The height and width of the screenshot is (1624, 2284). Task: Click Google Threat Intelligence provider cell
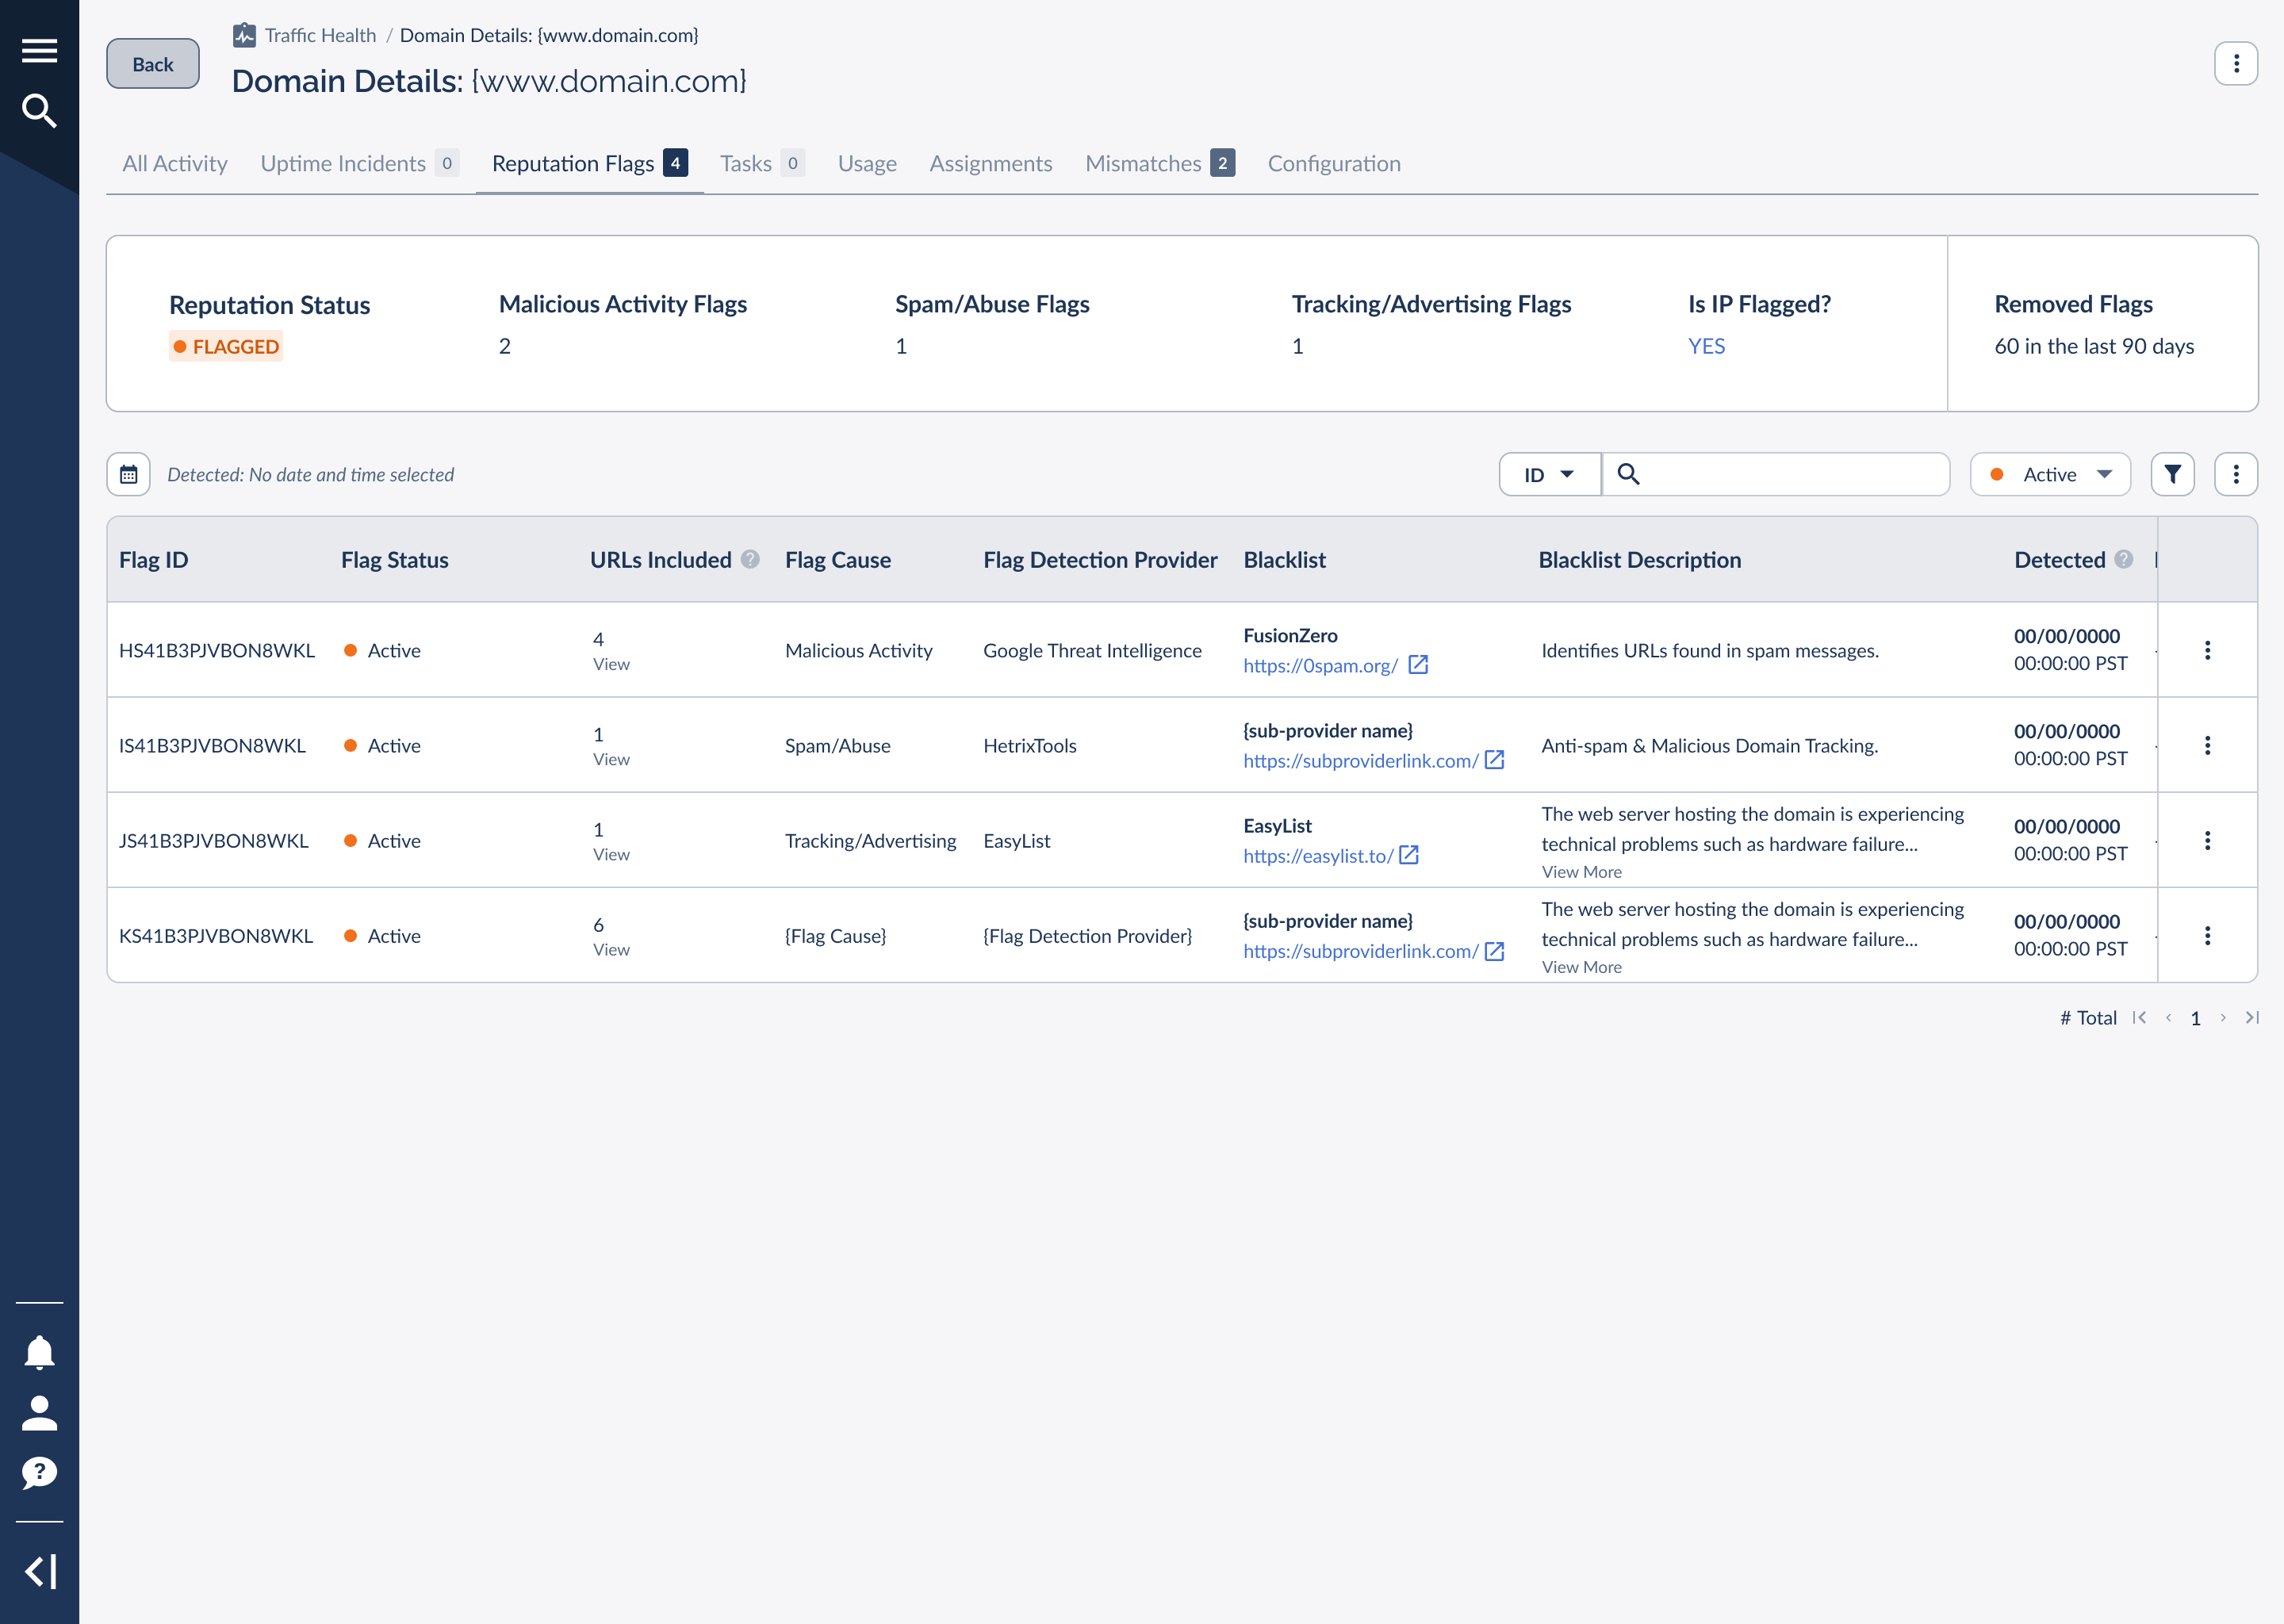[1092, 650]
